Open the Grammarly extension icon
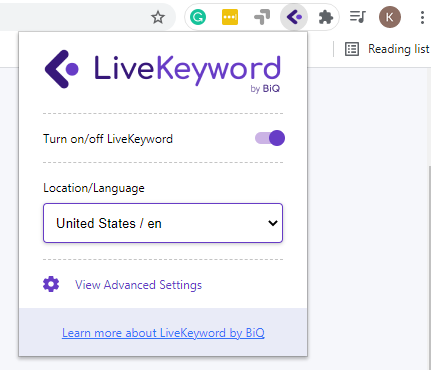This screenshot has width=431, height=370. pos(198,17)
